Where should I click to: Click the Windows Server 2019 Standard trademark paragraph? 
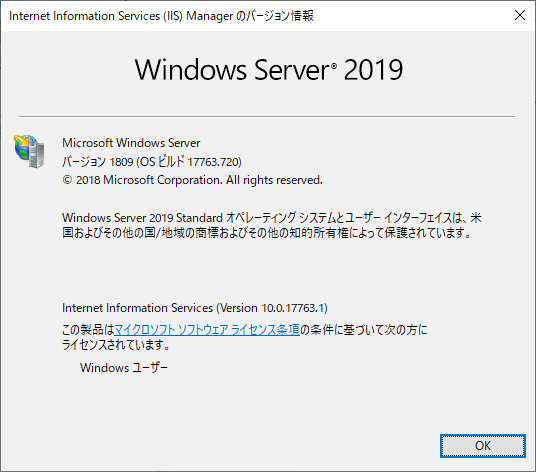(x=272, y=225)
